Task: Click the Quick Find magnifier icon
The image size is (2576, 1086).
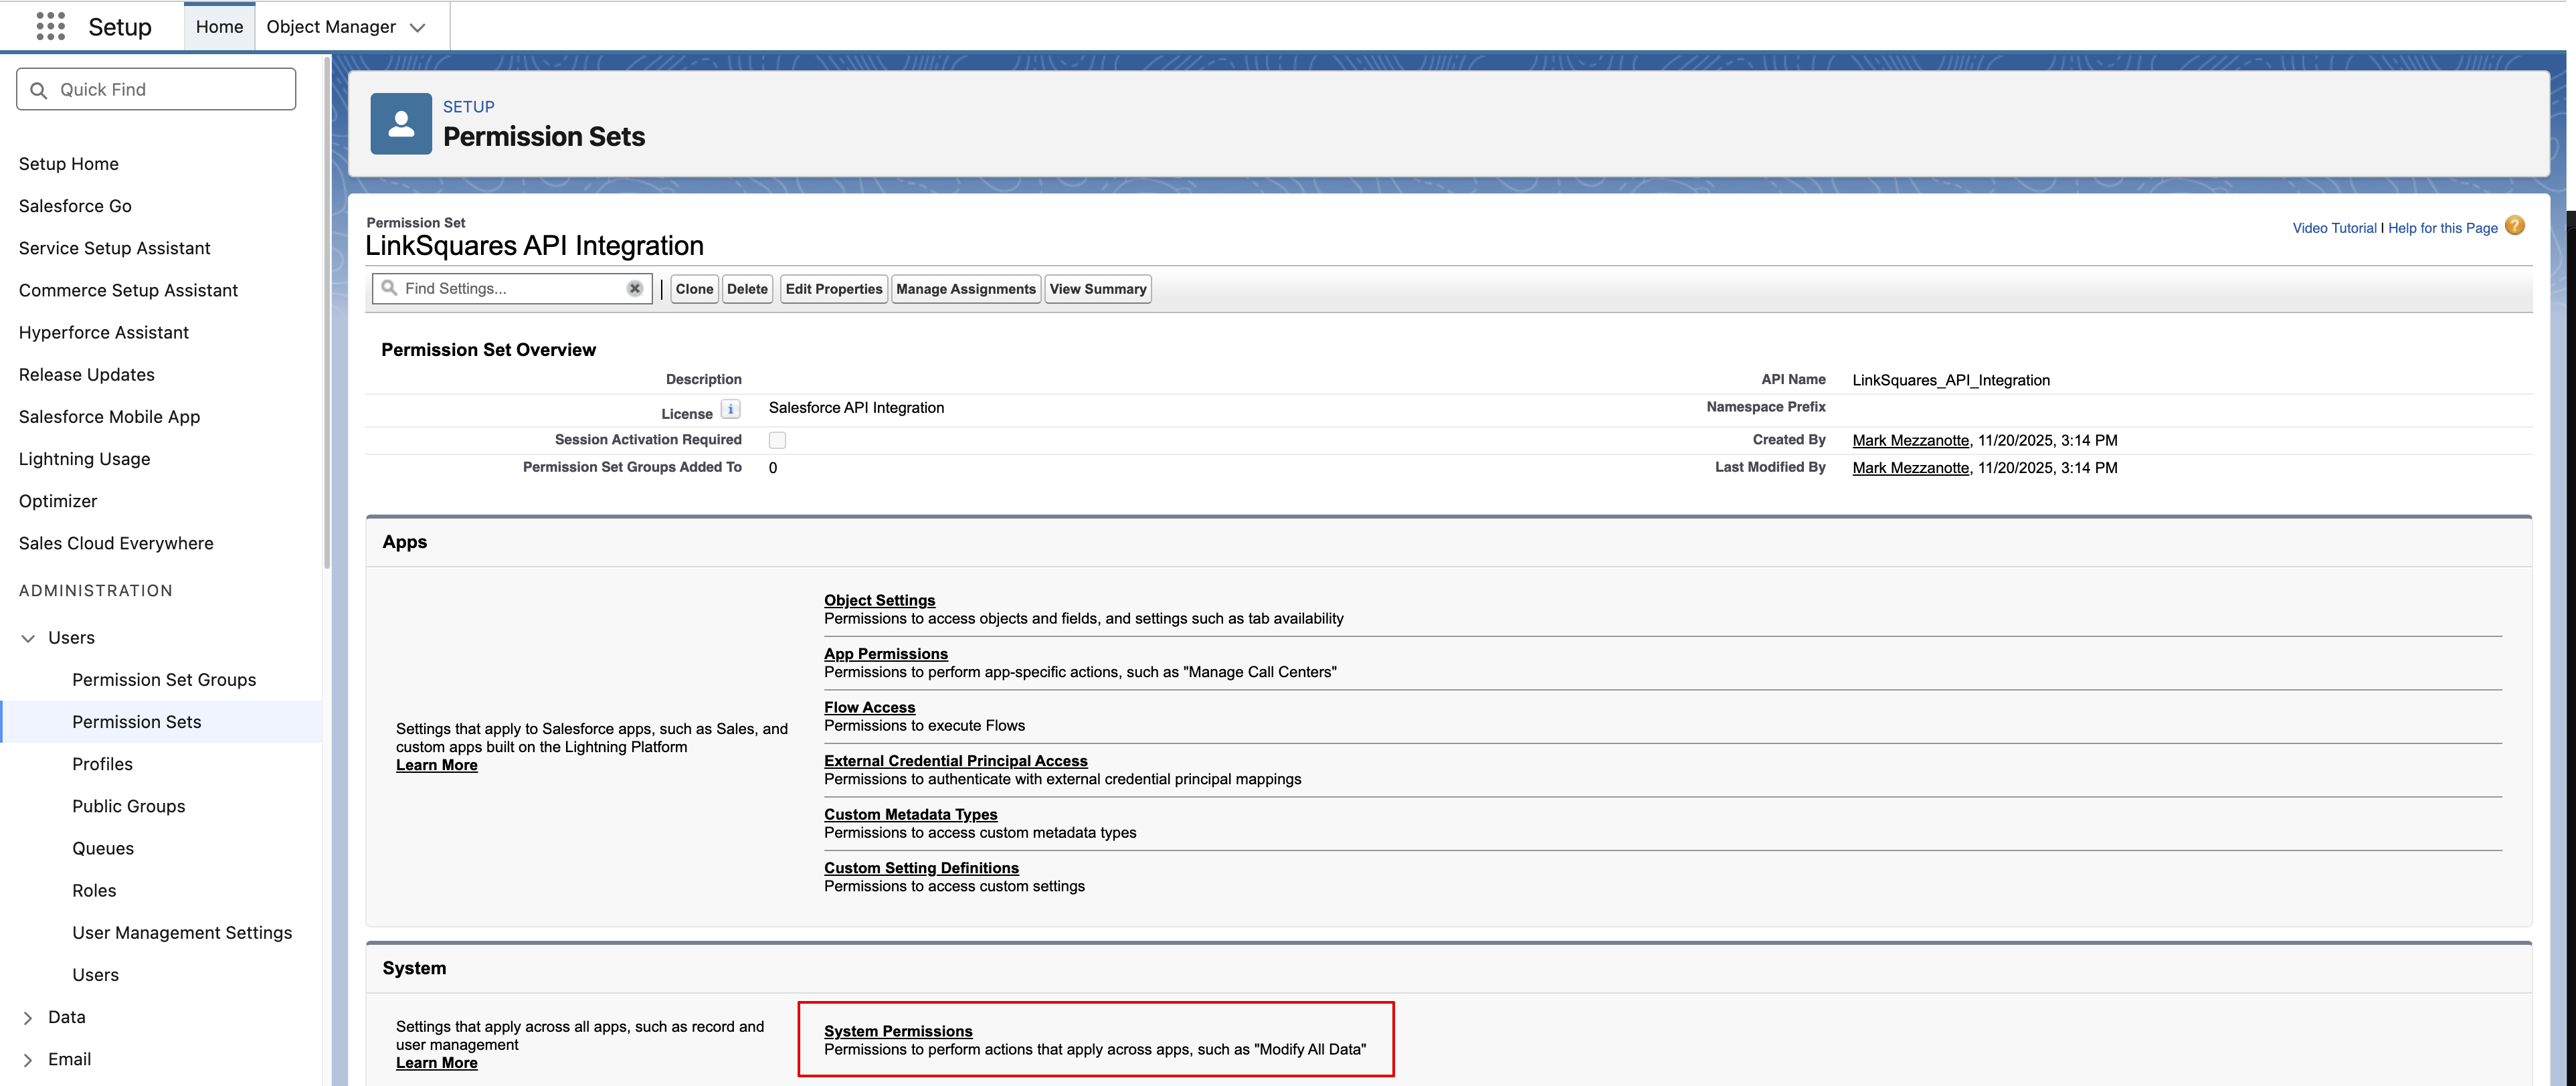Action: click(39, 90)
